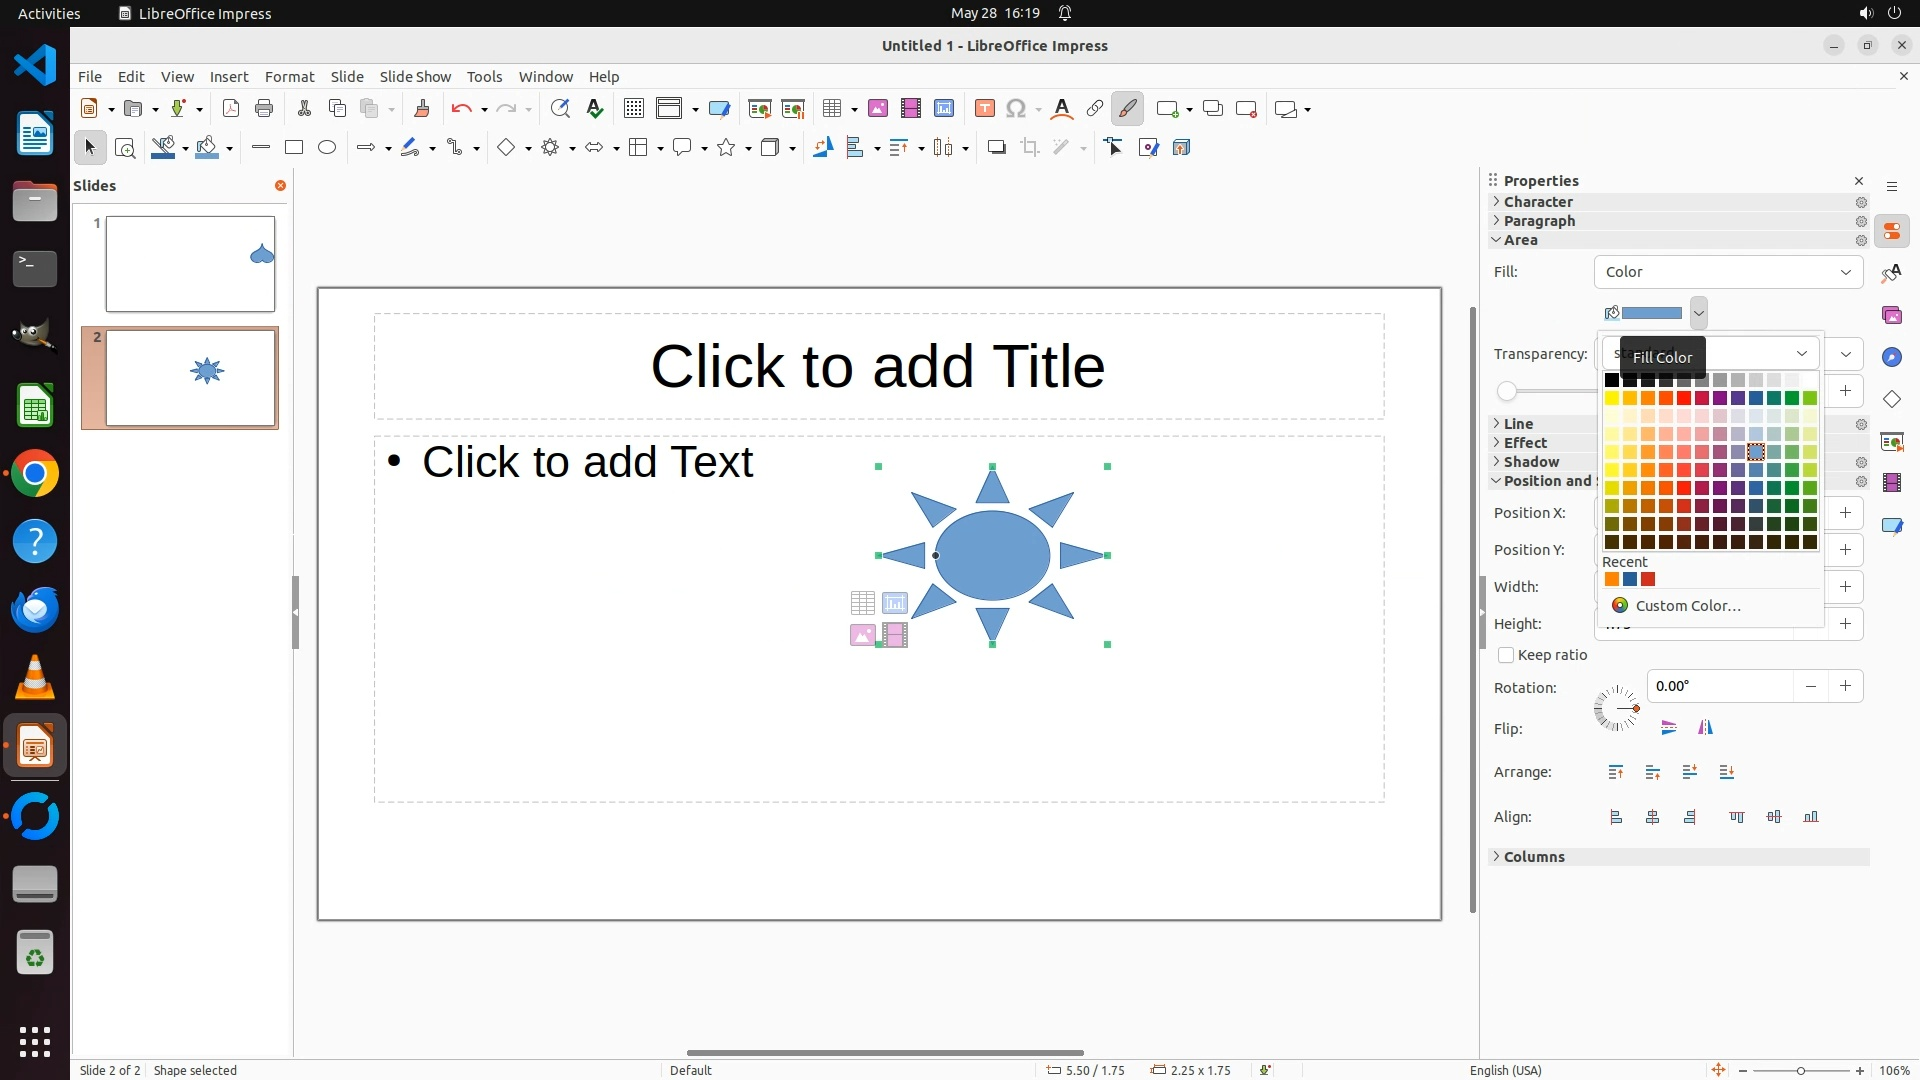Select the Rectangle drawing tool

(294, 148)
